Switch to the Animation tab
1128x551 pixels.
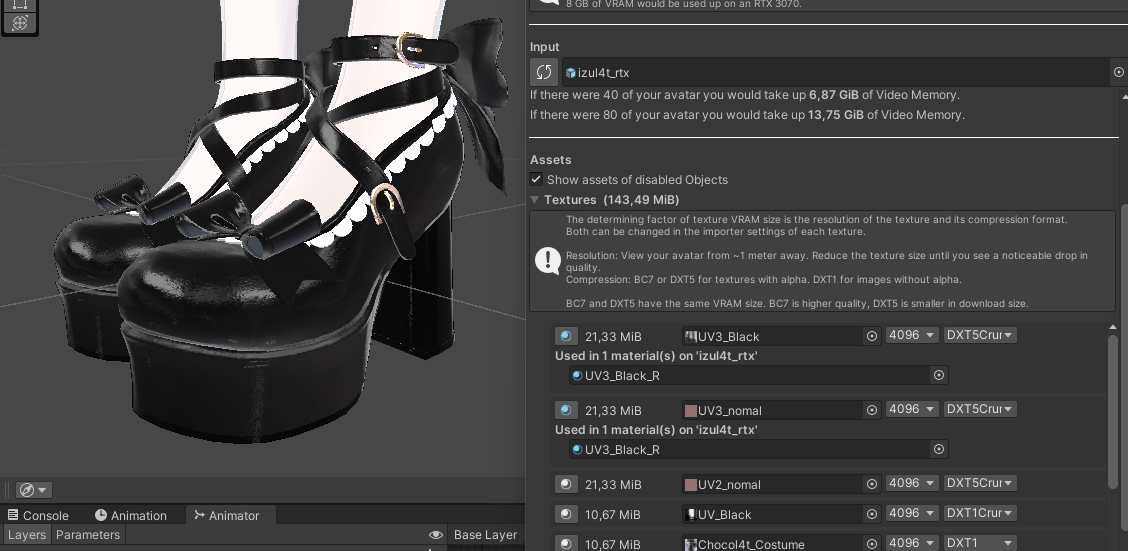pos(131,516)
